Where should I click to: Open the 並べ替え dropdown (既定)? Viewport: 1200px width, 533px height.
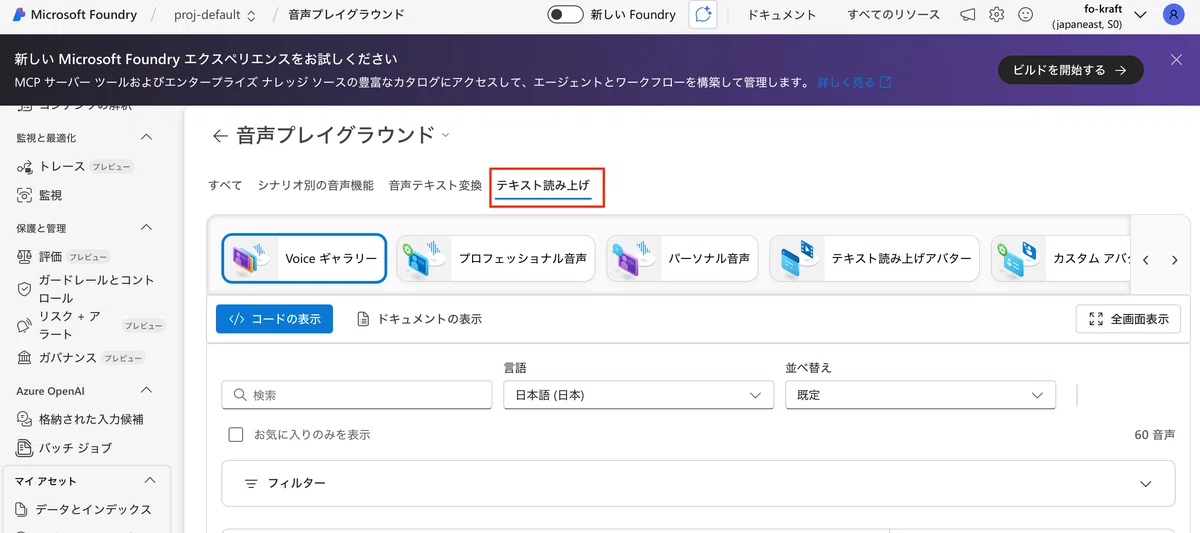(921, 395)
